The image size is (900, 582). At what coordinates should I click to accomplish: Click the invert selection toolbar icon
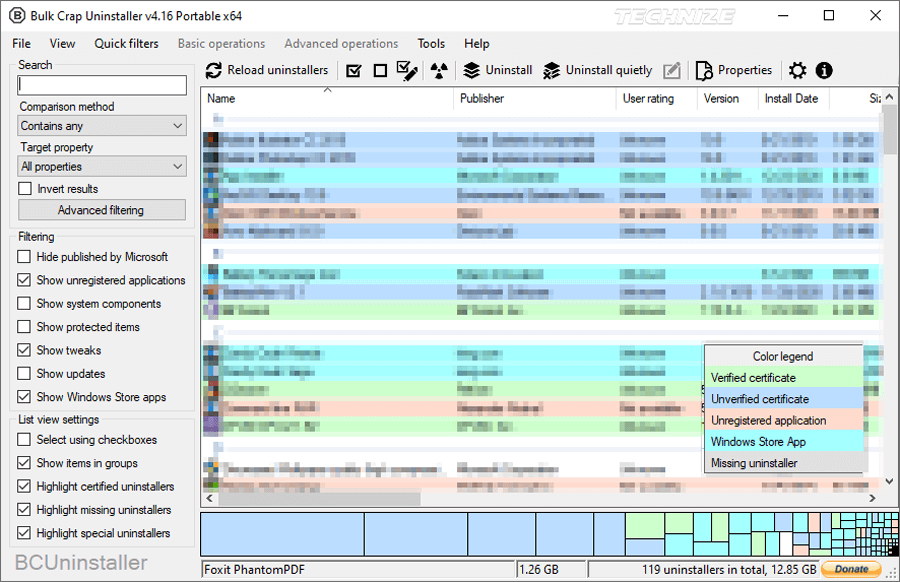pos(406,71)
